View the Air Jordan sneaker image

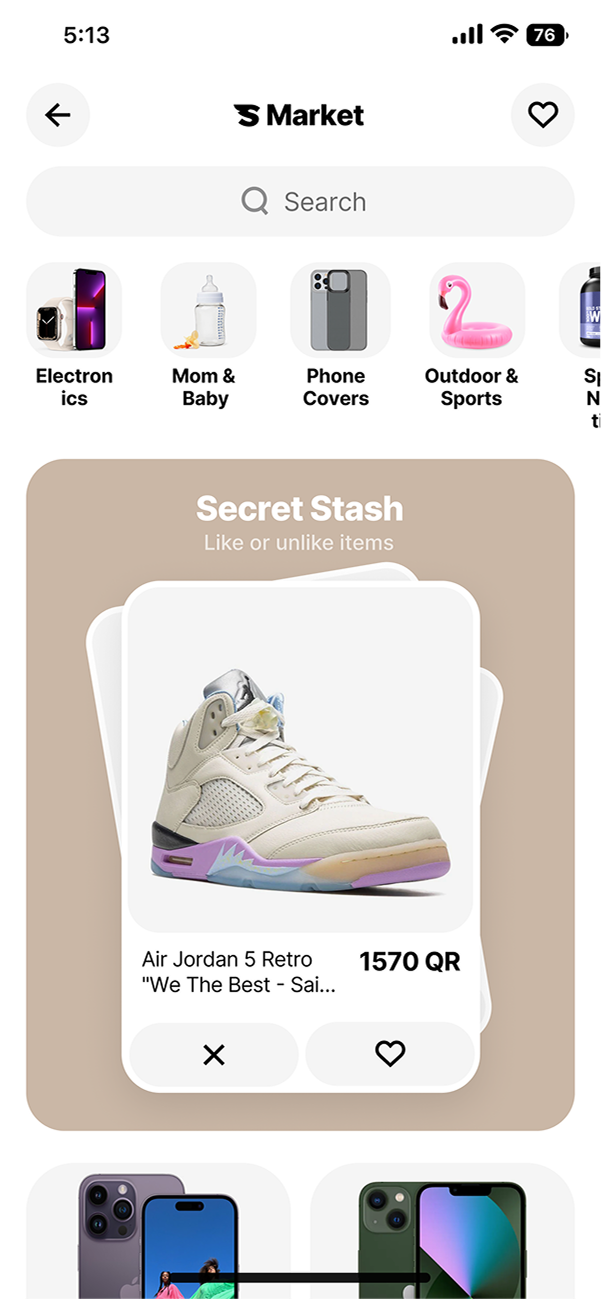(x=300, y=760)
